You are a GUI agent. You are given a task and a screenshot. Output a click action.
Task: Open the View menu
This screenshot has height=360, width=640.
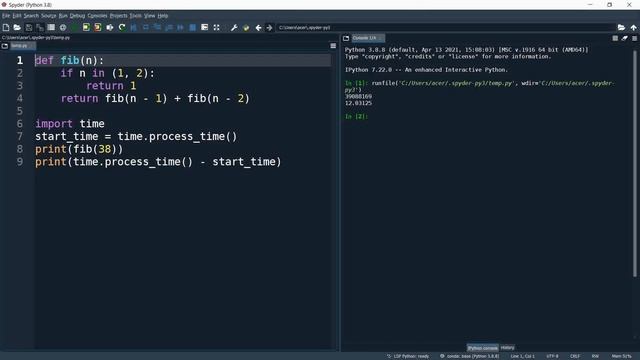tap(149, 16)
